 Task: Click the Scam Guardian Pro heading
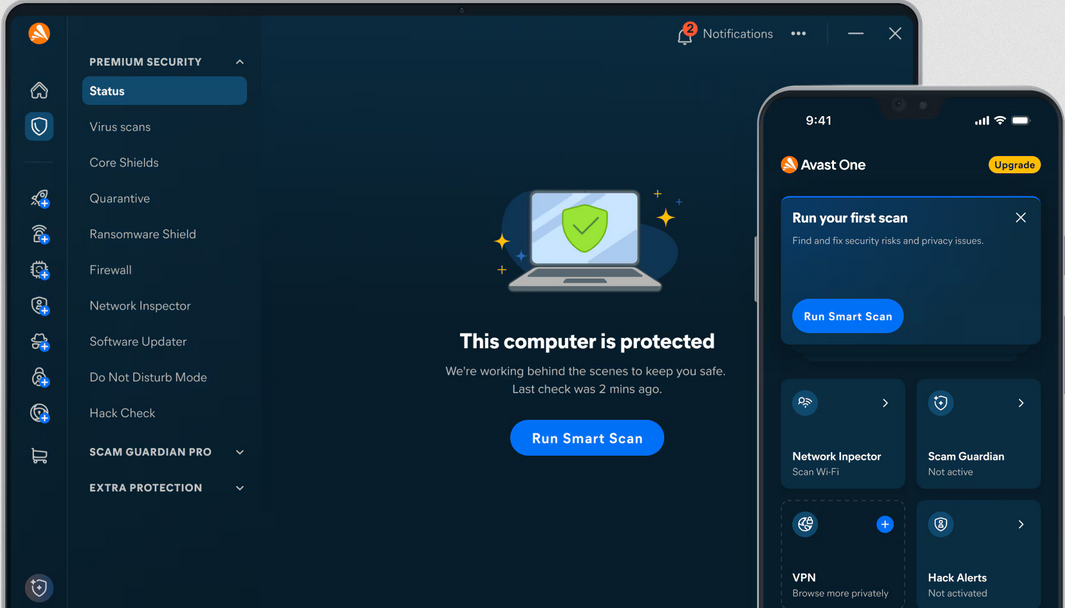click(x=150, y=452)
